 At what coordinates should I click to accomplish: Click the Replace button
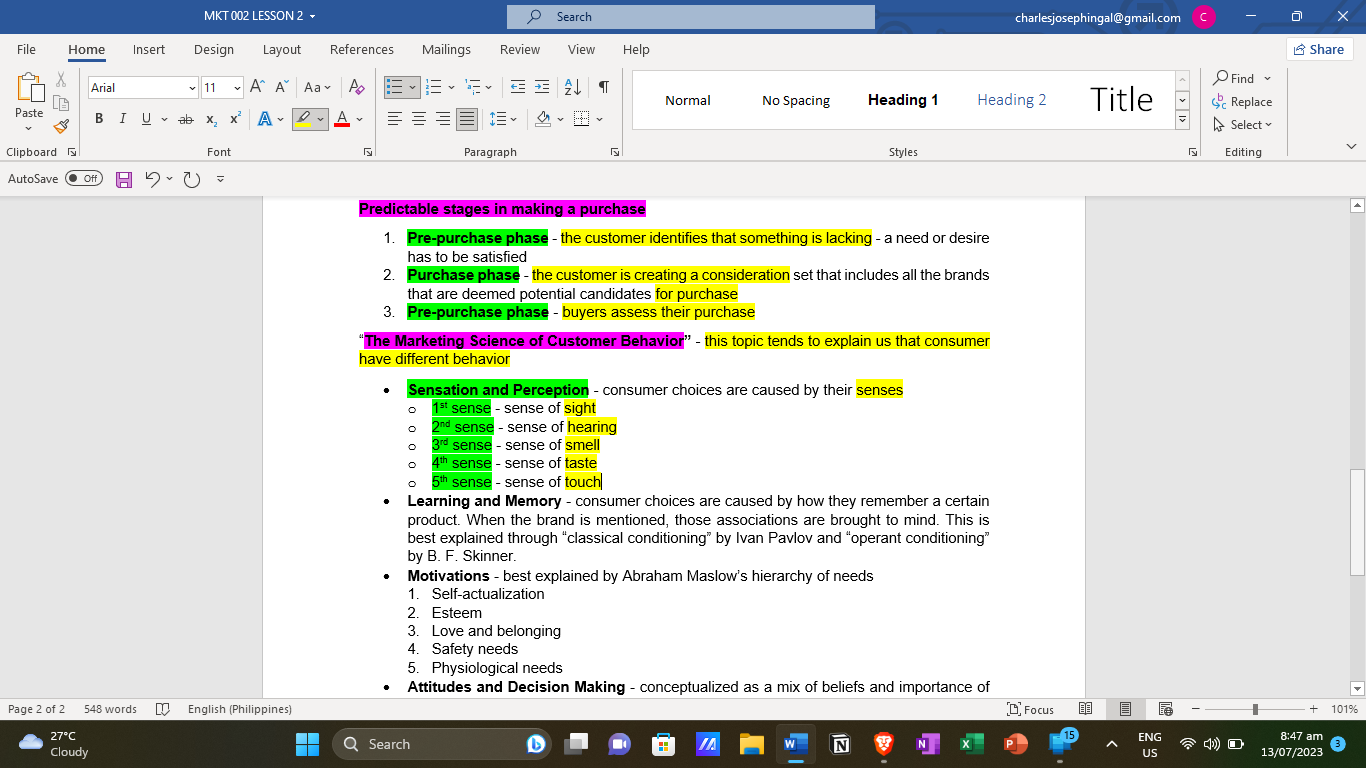1242,102
